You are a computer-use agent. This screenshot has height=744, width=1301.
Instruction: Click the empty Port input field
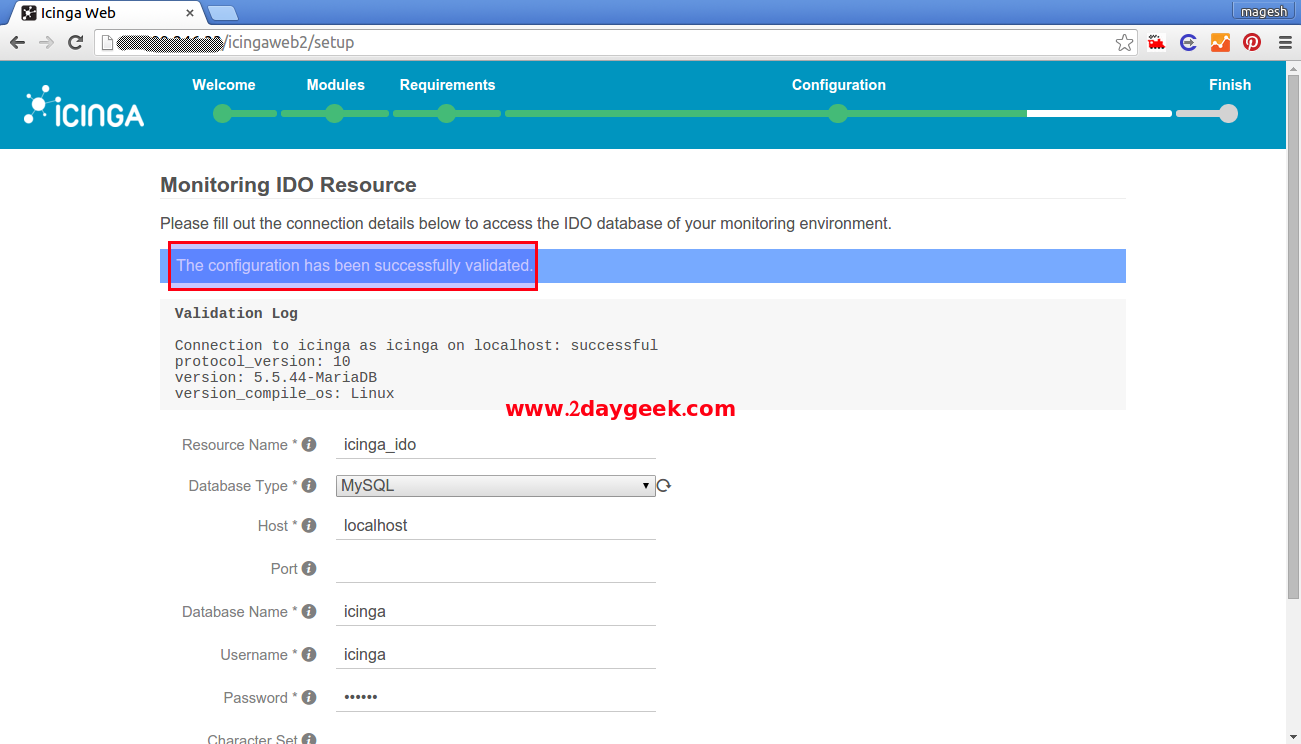496,568
